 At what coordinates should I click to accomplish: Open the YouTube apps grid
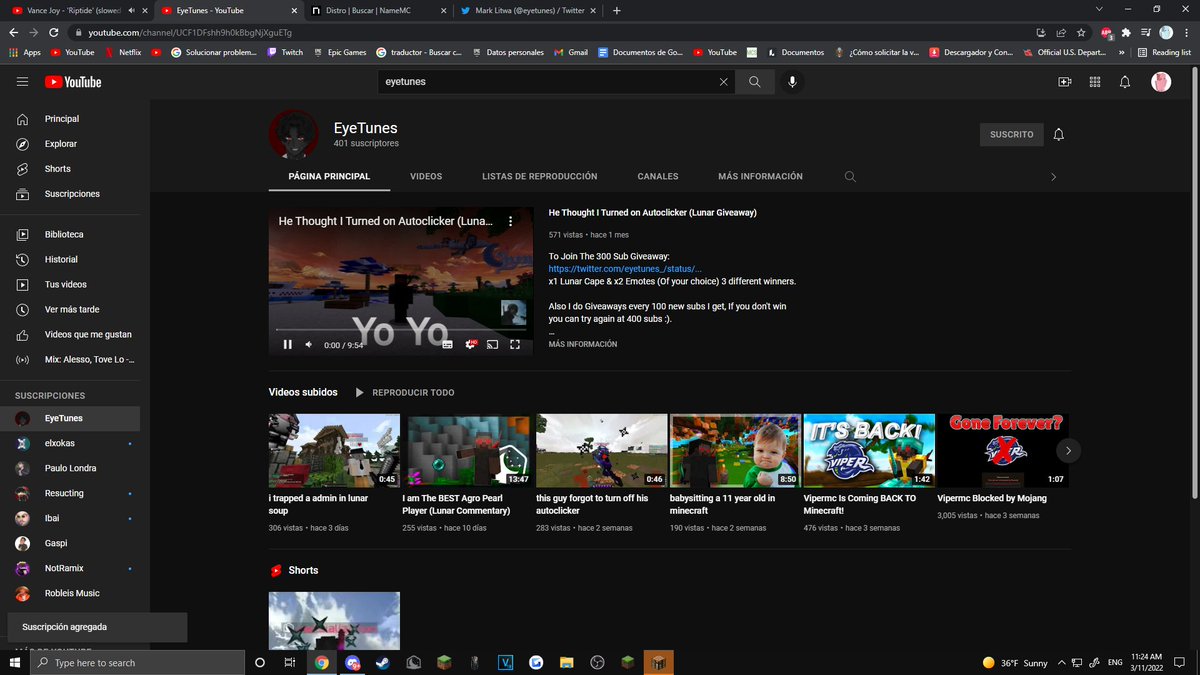(x=1095, y=82)
